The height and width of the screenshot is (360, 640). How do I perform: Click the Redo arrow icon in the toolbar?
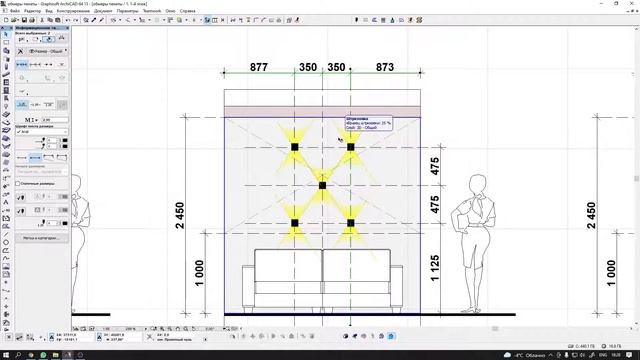76,20
